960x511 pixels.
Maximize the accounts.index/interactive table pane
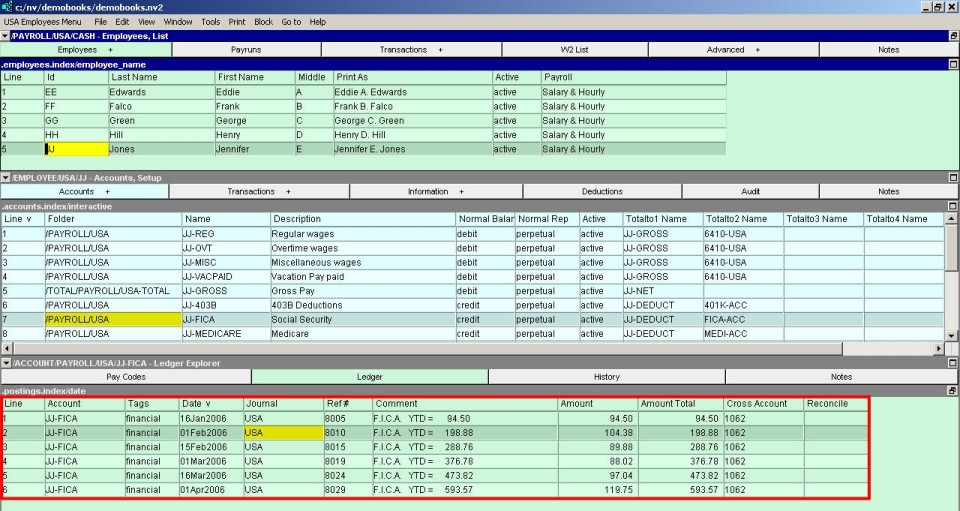[x=952, y=206]
